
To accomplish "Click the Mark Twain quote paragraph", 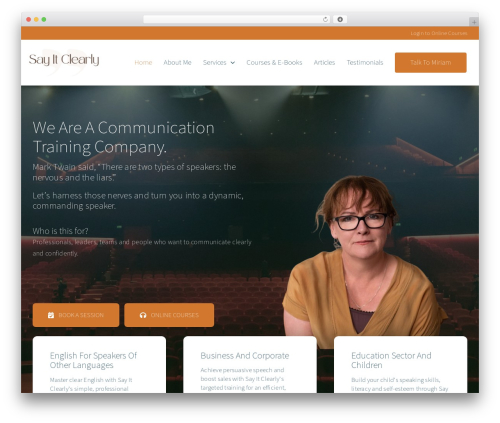I will coord(134,172).
